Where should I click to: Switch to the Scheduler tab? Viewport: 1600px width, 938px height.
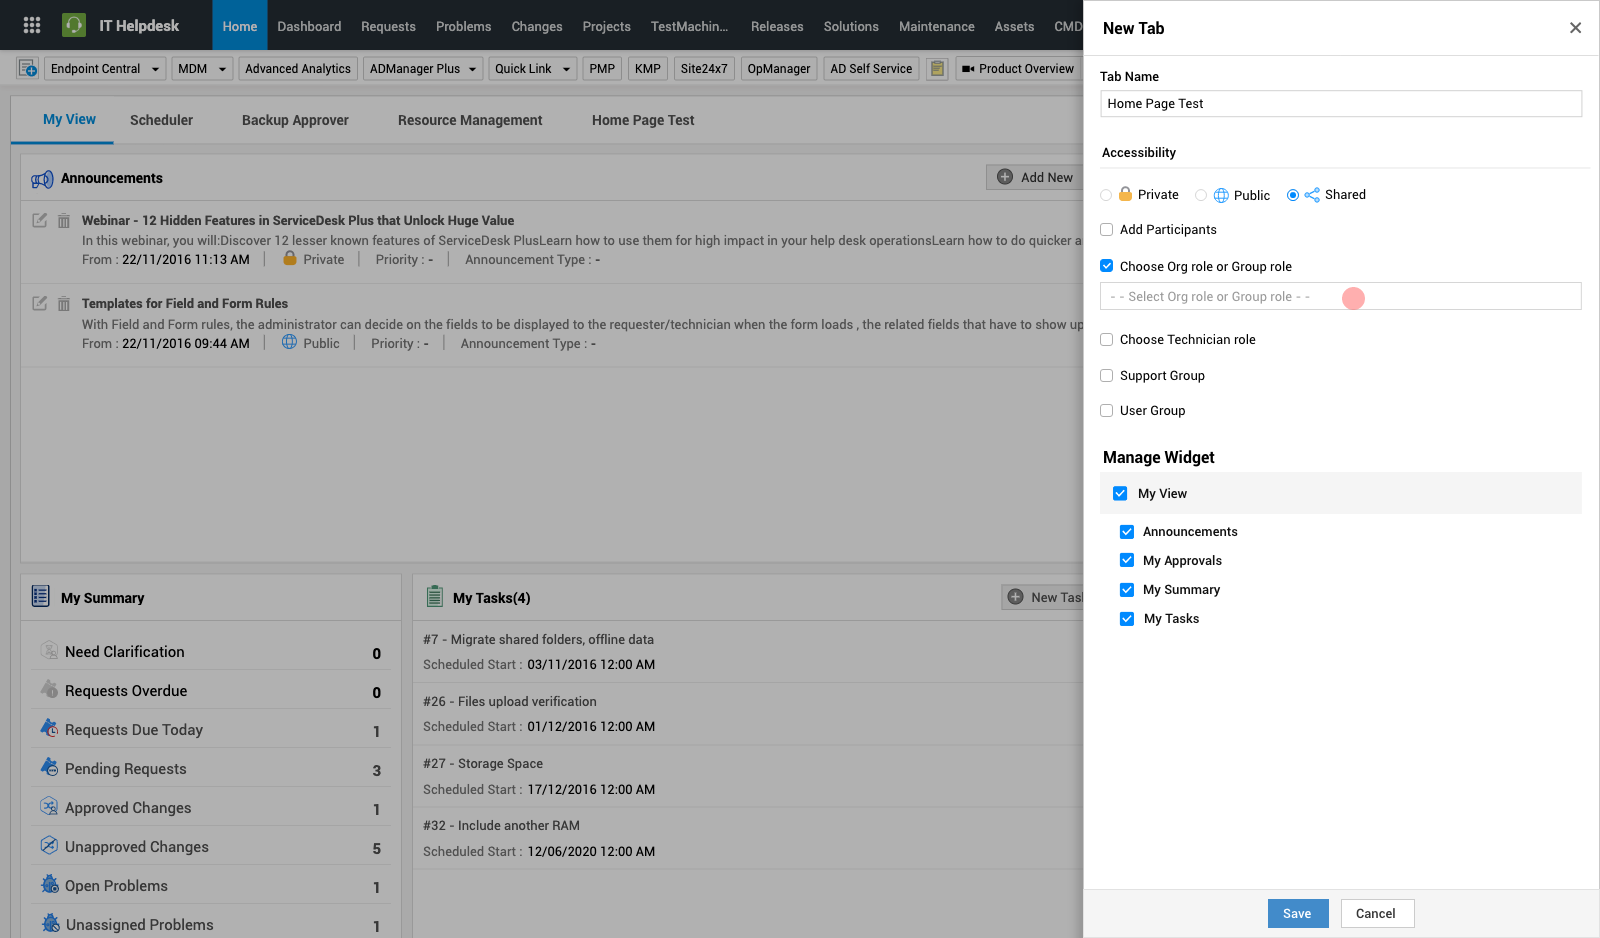pyautogui.click(x=161, y=119)
